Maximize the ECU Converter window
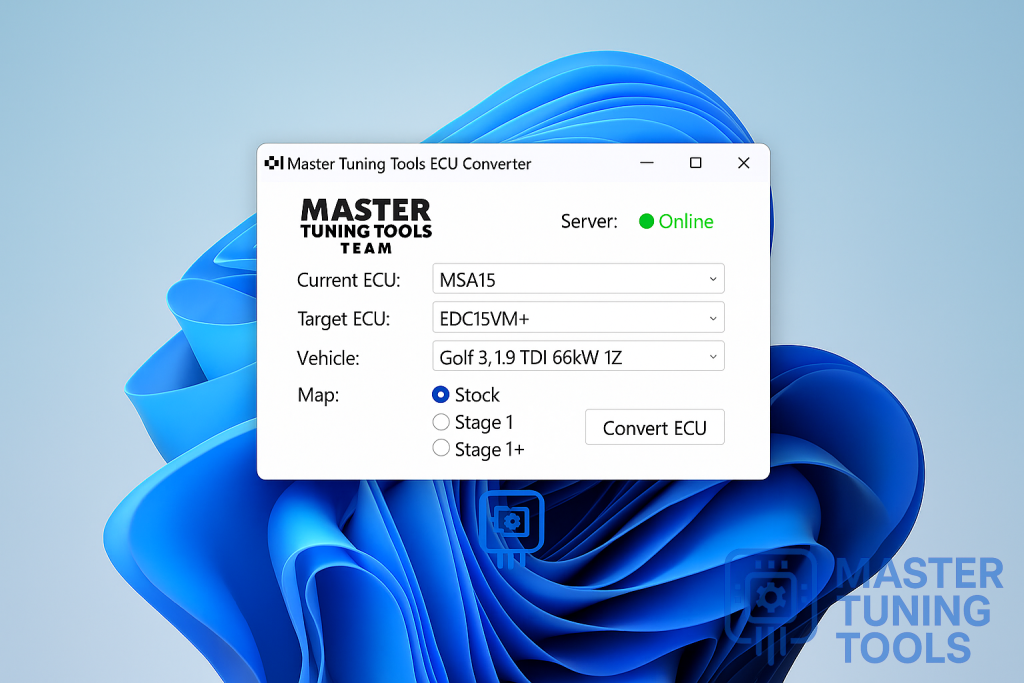 coord(695,163)
